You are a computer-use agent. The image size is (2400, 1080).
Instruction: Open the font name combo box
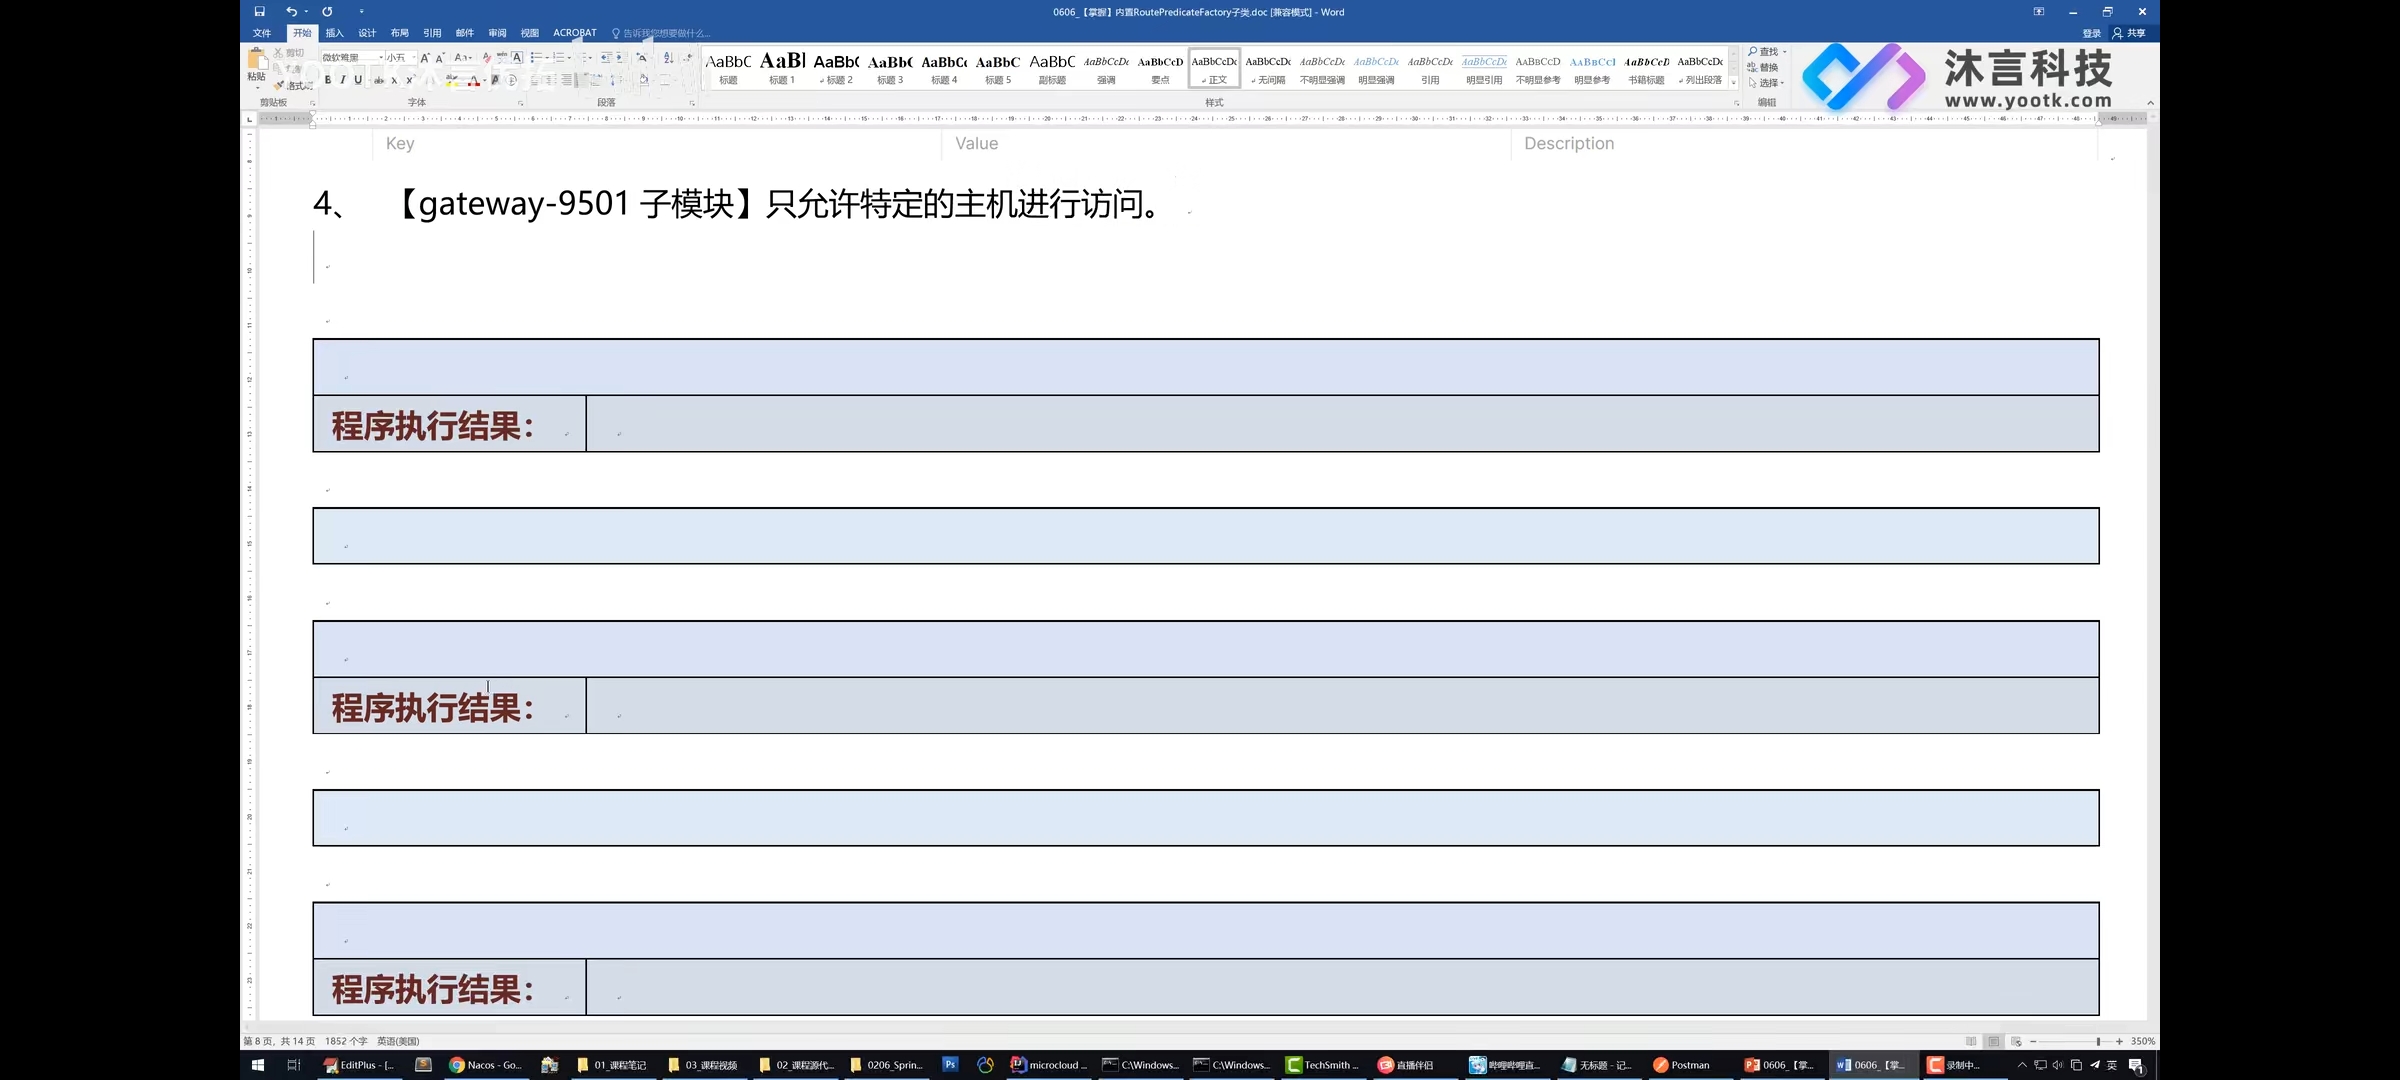coord(353,58)
